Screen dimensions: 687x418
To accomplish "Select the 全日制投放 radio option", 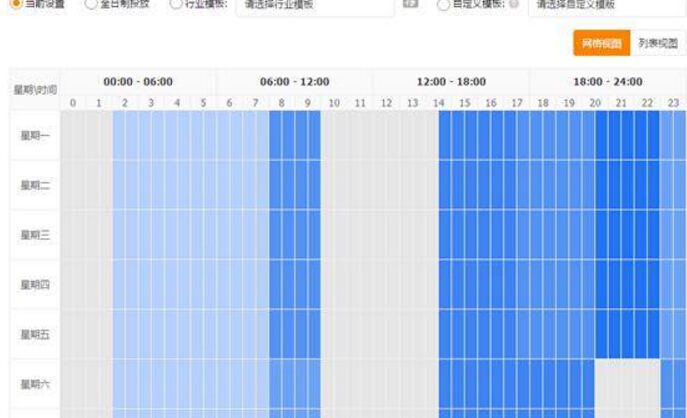I will coord(91,4).
